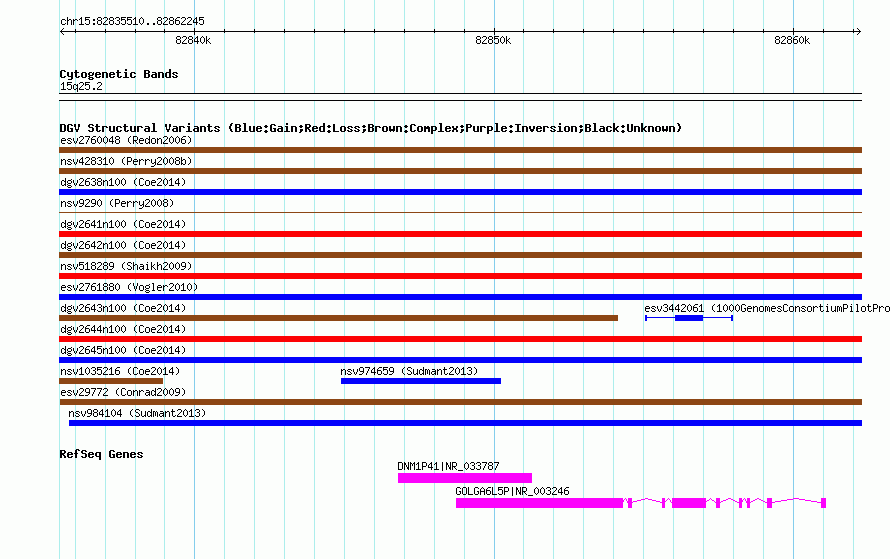Click the brown bar under dgv2643n100
This screenshot has height=559, width=890.
click(338, 318)
